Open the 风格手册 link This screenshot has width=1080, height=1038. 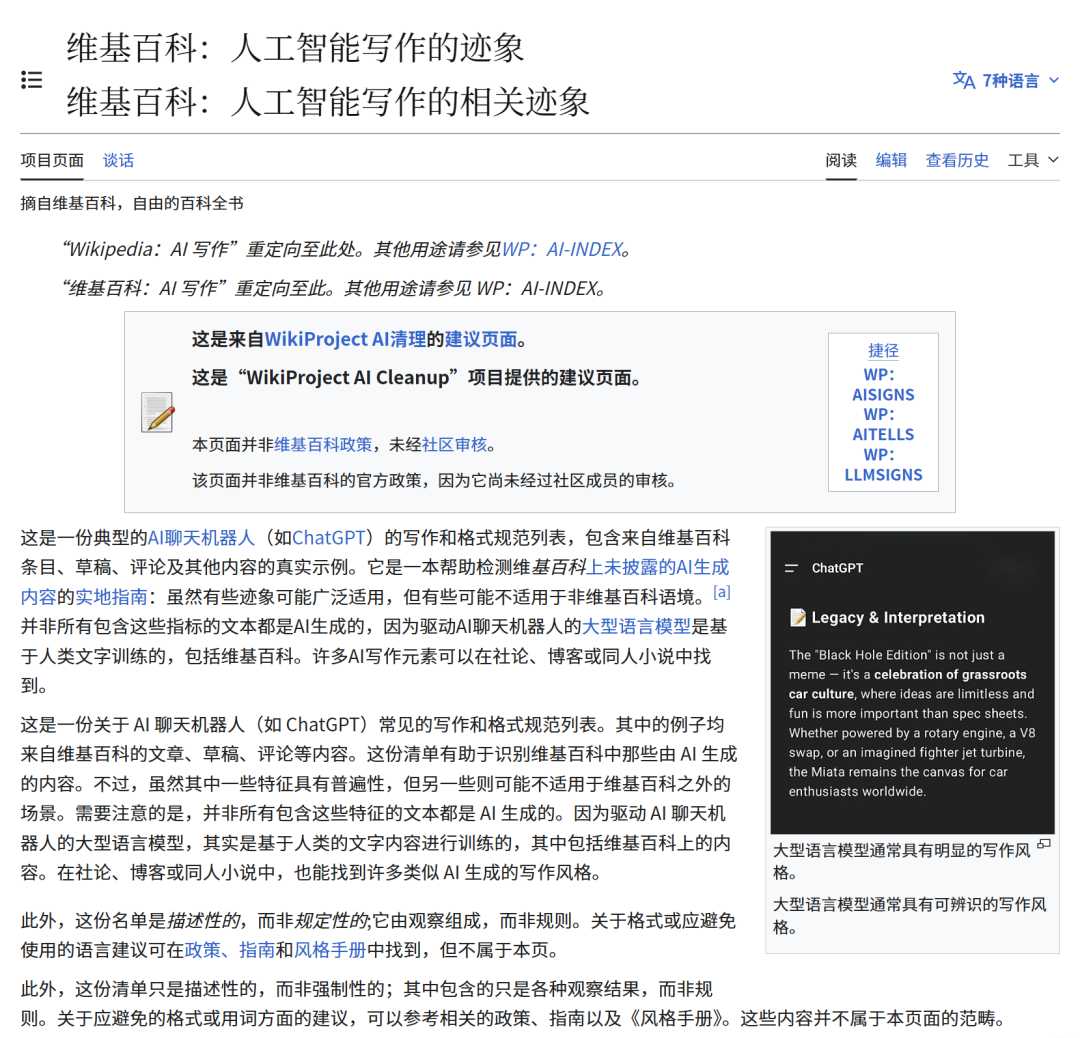(x=330, y=951)
